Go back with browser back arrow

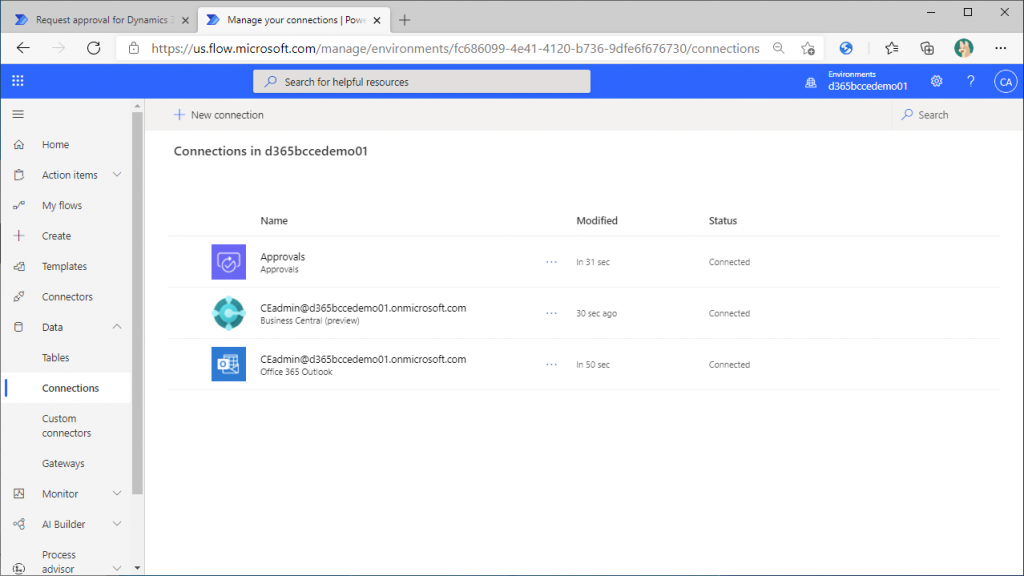(24, 48)
